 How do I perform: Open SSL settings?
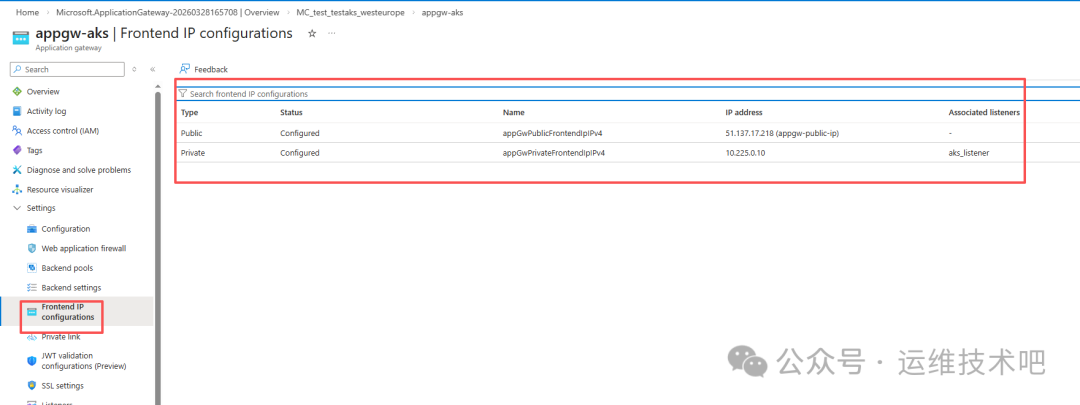pos(62,386)
